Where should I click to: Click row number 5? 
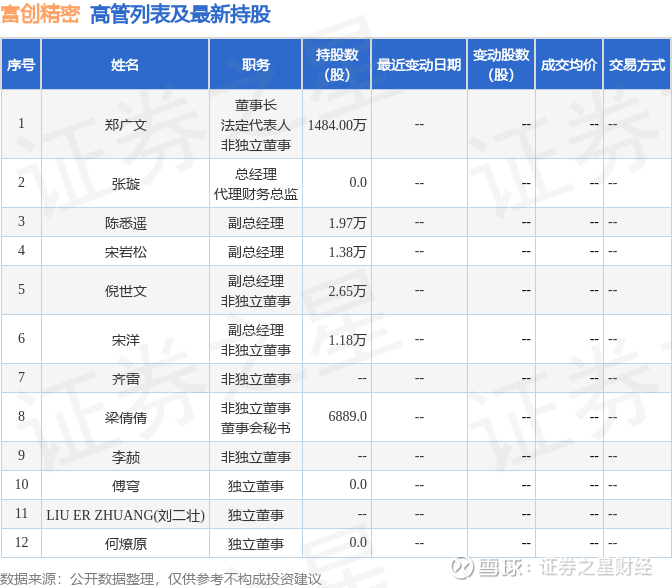(21, 289)
